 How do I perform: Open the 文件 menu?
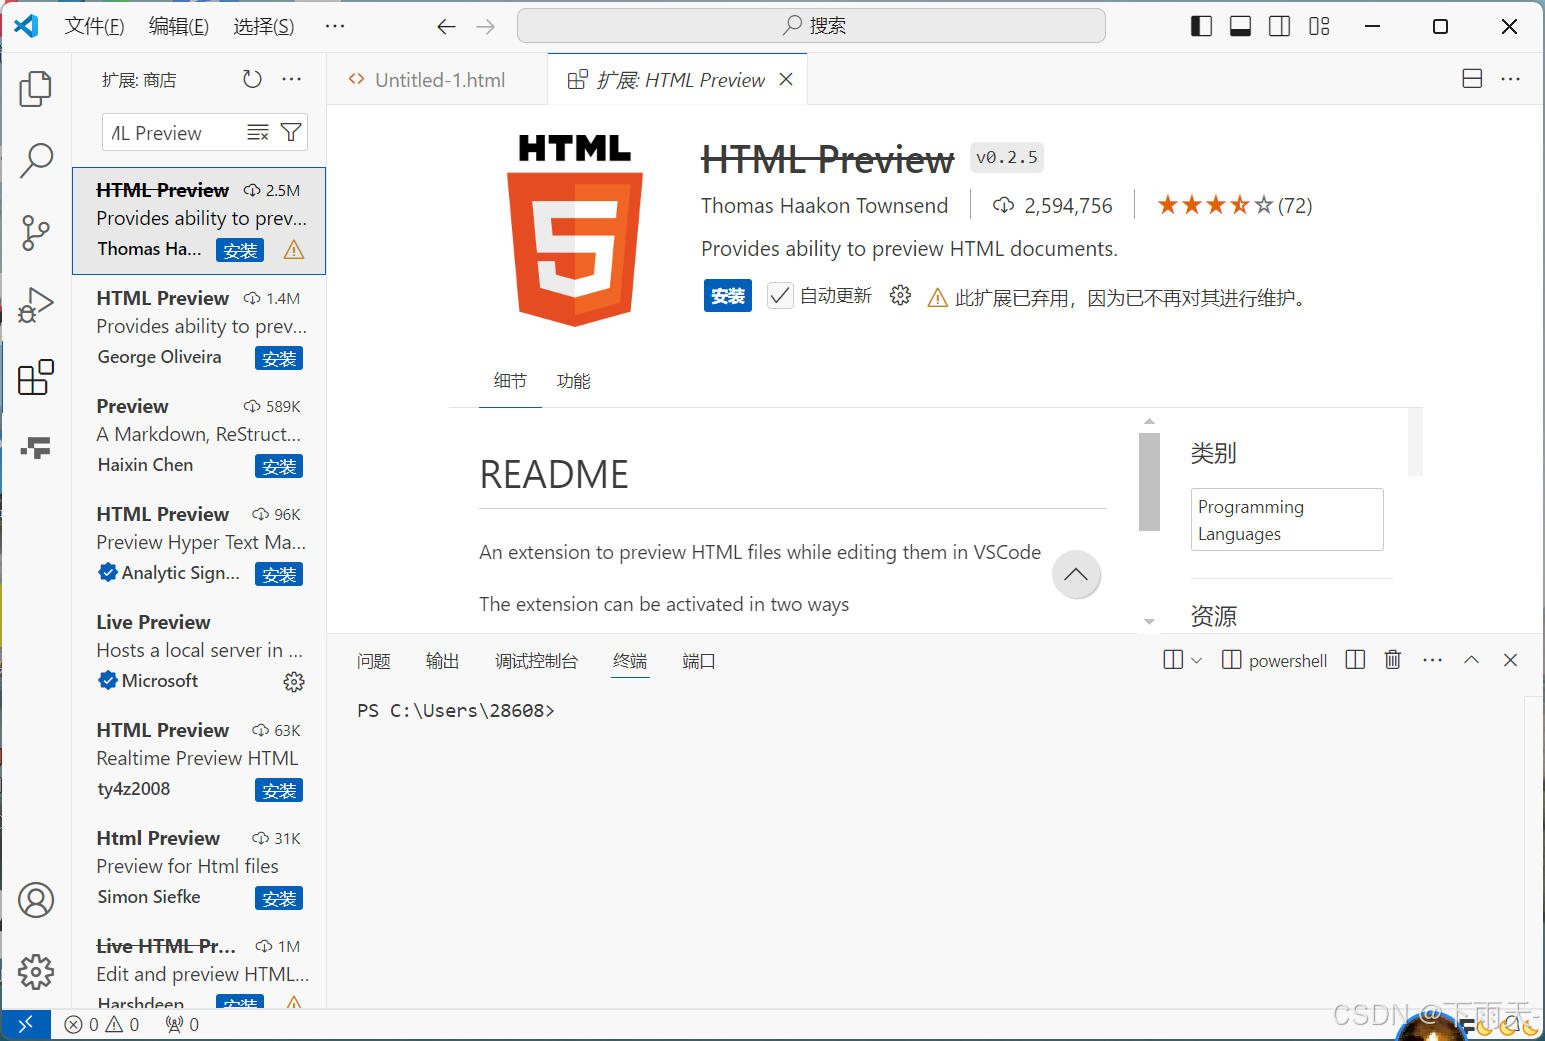(x=95, y=27)
